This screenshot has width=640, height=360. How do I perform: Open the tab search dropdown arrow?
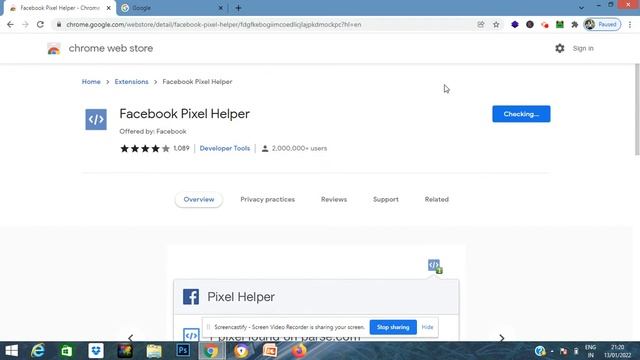(x=581, y=8)
